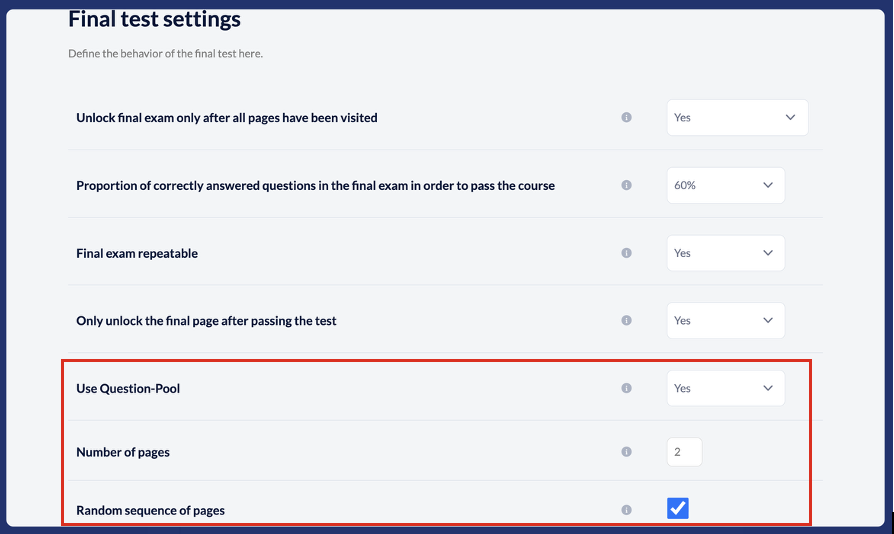Viewport: 894px width, 534px height.
Task: Show info about 'Number of pages'
Action: [626, 452]
